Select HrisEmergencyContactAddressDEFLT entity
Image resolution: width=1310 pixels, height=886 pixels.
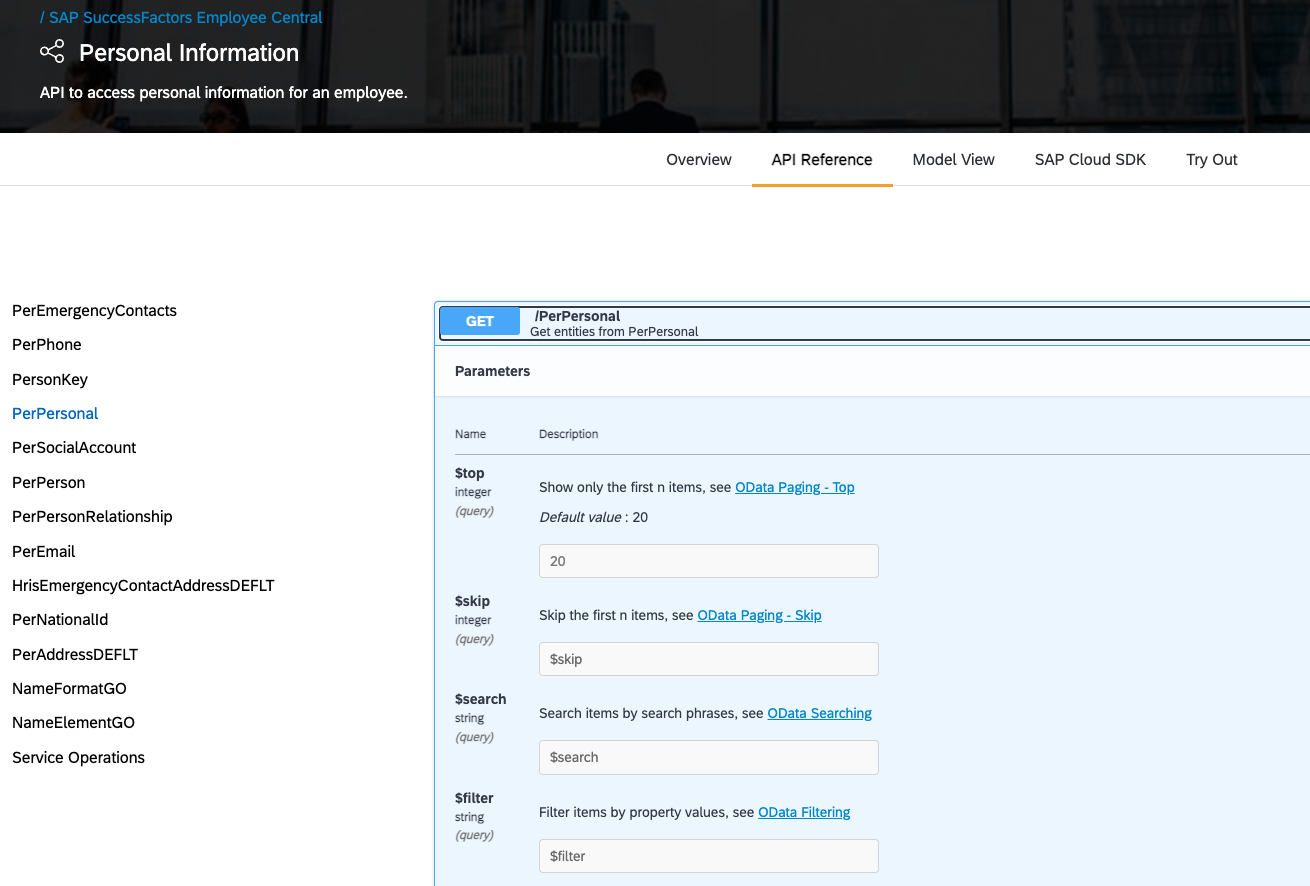click(143, 585)
